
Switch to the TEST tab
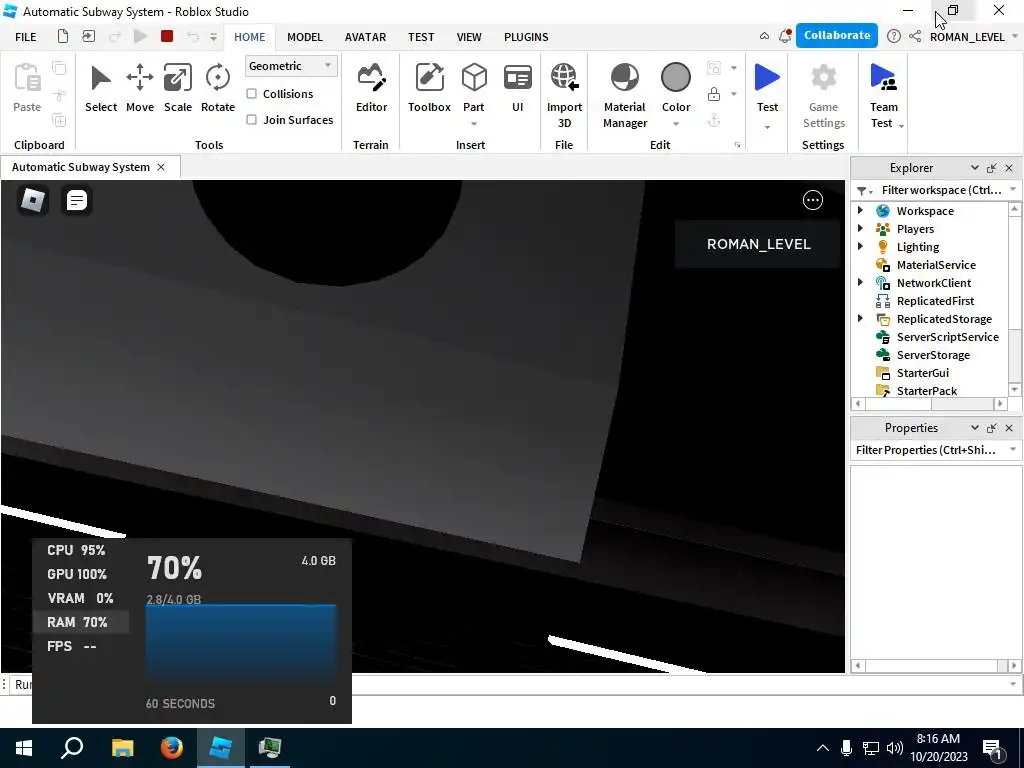click(x=421, y=37)
